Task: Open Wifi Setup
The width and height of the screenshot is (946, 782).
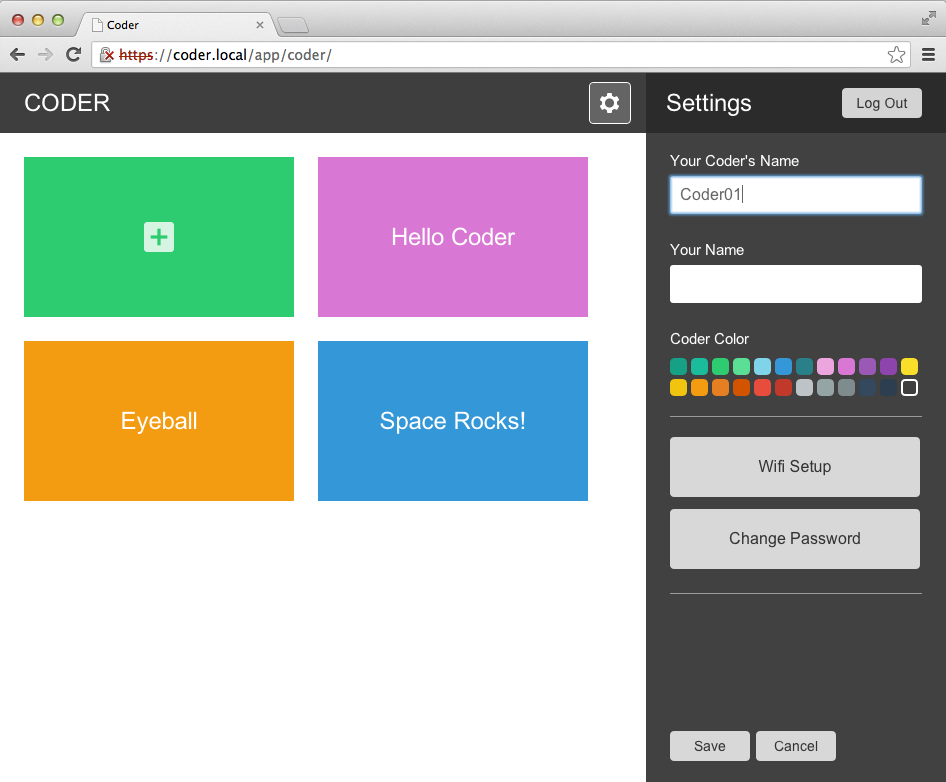Action: [795, 467]
